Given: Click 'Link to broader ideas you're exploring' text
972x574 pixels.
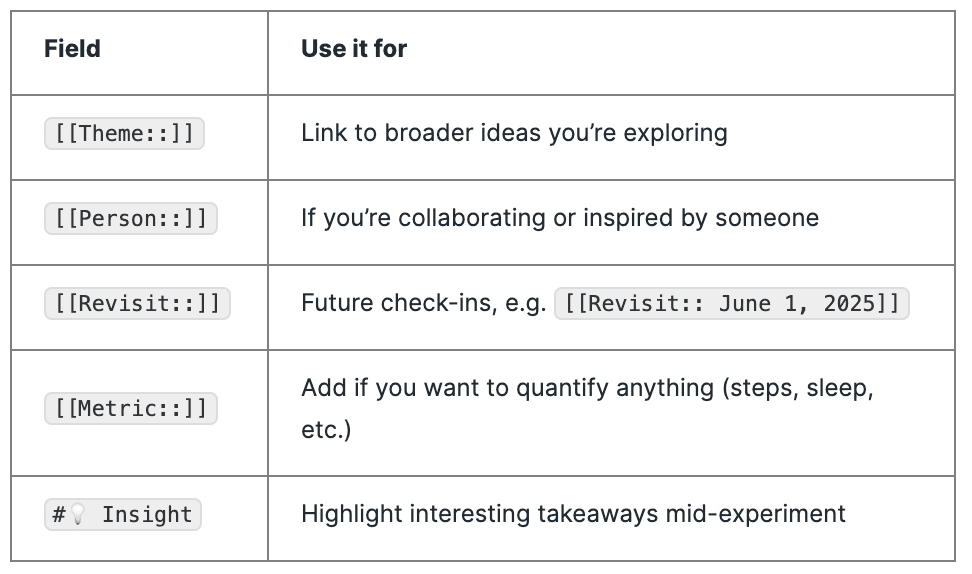Looking at the screenshot, I should point(514,133).
